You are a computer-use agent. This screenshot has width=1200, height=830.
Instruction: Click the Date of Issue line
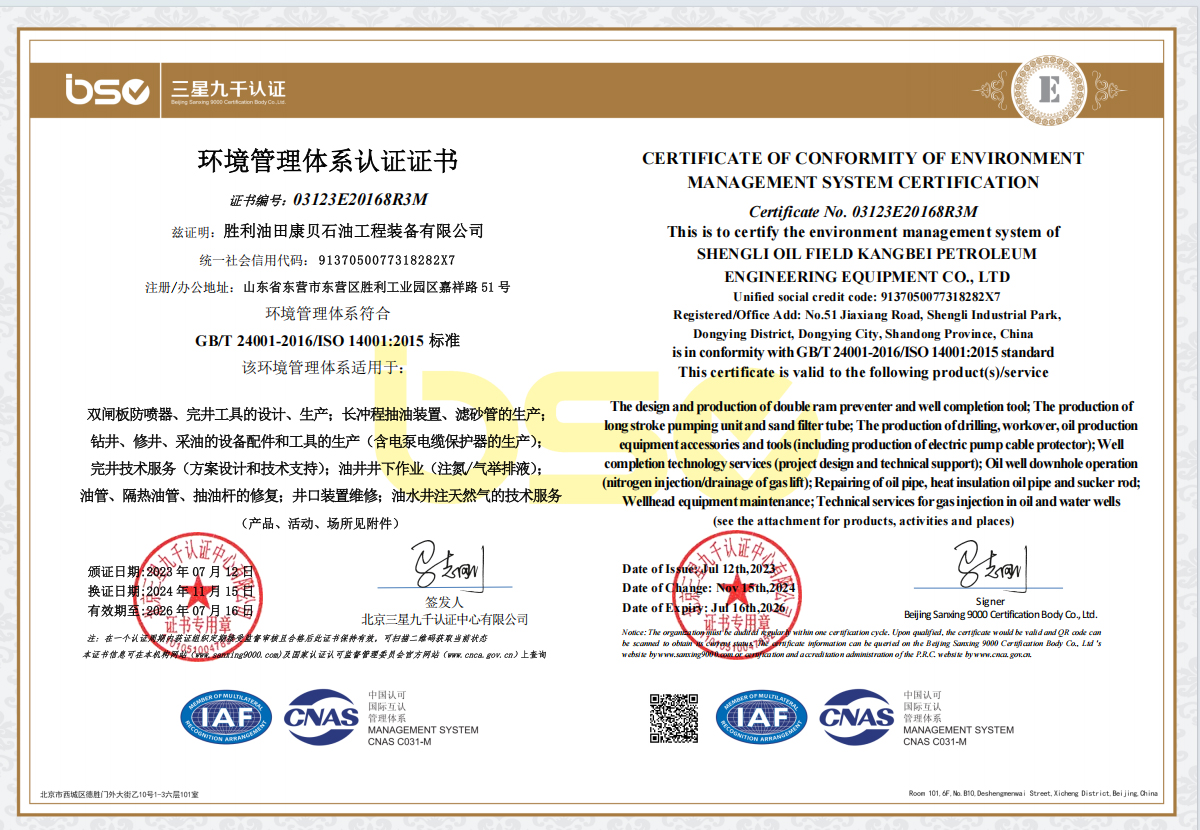coord(699,569)
